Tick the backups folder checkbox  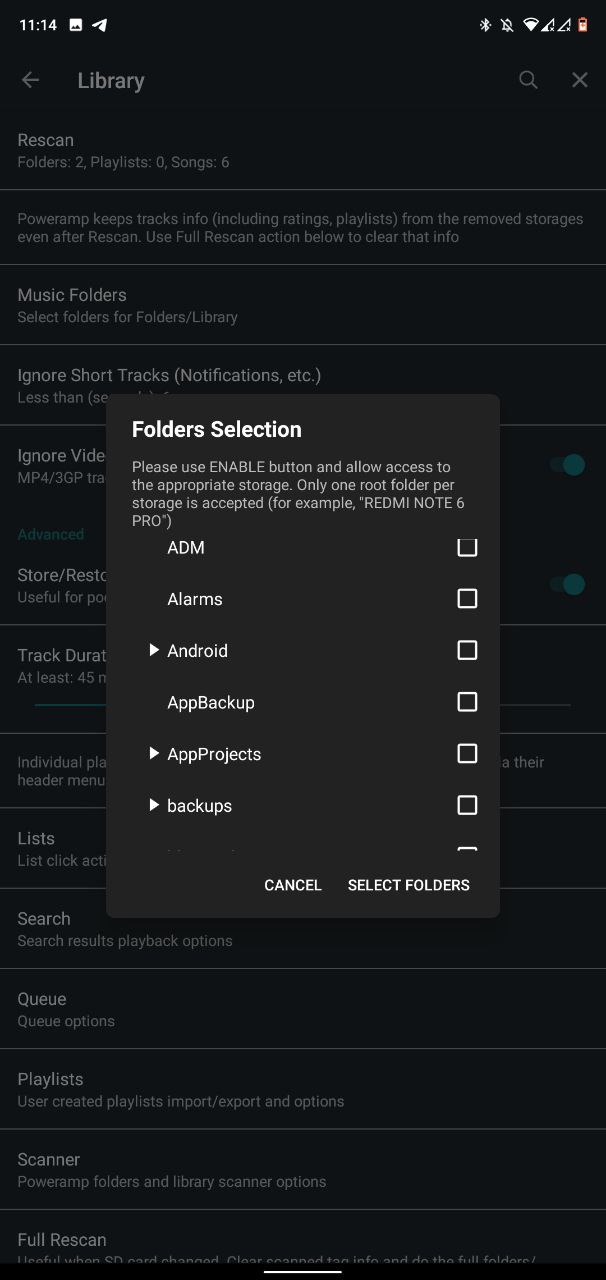[x=467, y=805]
